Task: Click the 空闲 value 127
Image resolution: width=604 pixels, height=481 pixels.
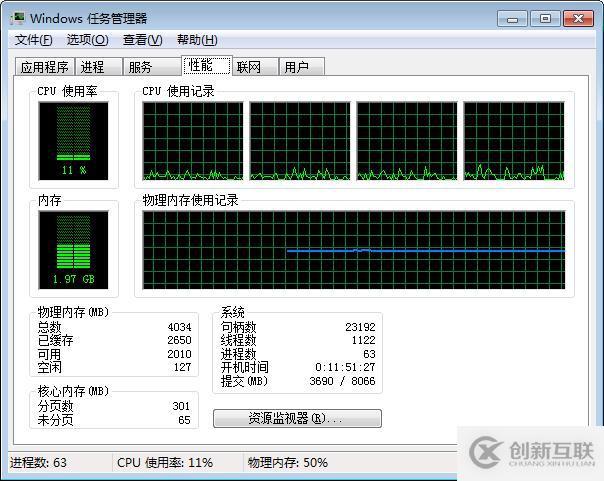Action: (182, 367)
